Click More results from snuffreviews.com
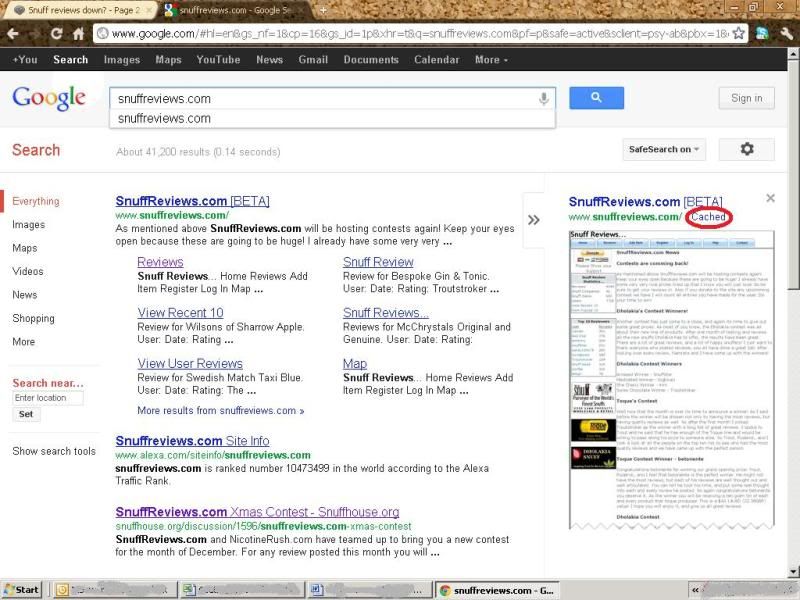This screenshot has width=800, height=600. point(220,410)
